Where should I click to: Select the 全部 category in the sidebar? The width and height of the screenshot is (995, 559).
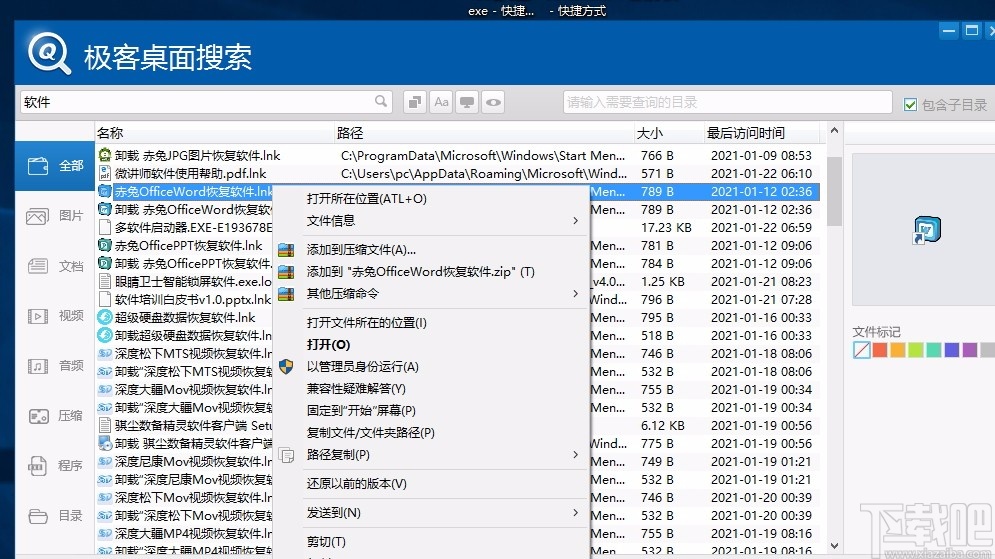[x=55, y=166]
